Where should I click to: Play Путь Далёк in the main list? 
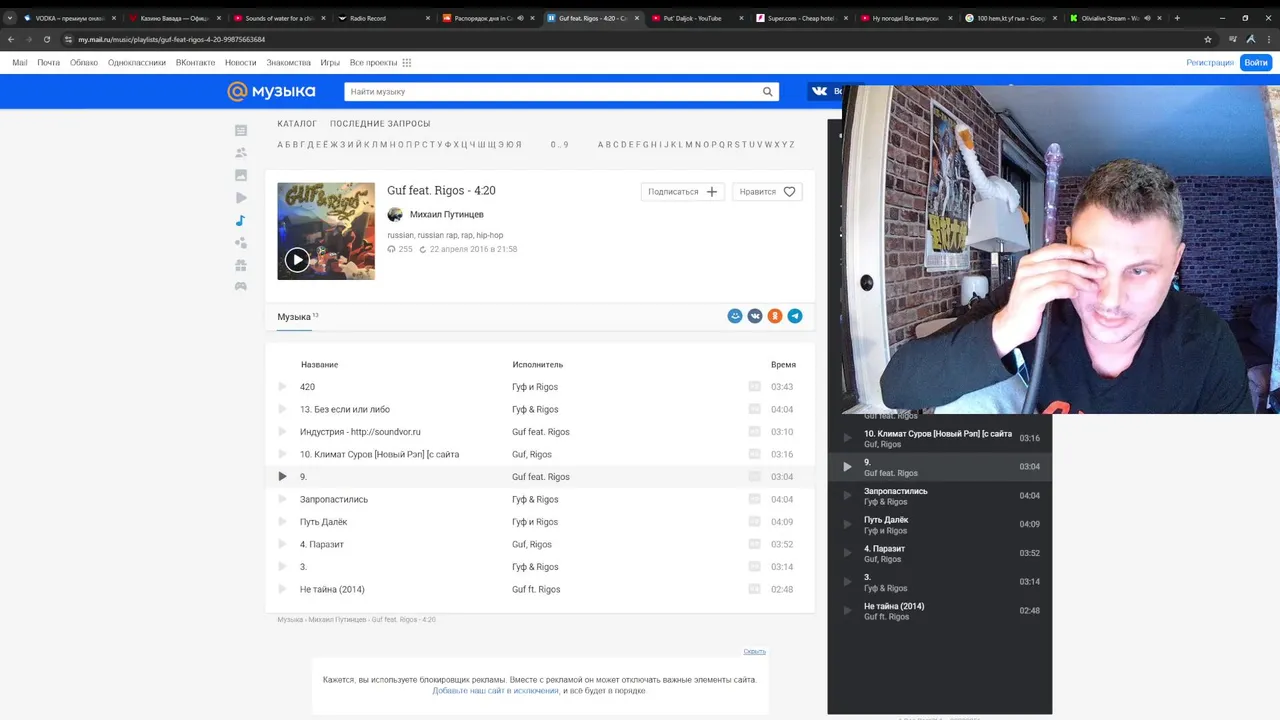point(282,522)
